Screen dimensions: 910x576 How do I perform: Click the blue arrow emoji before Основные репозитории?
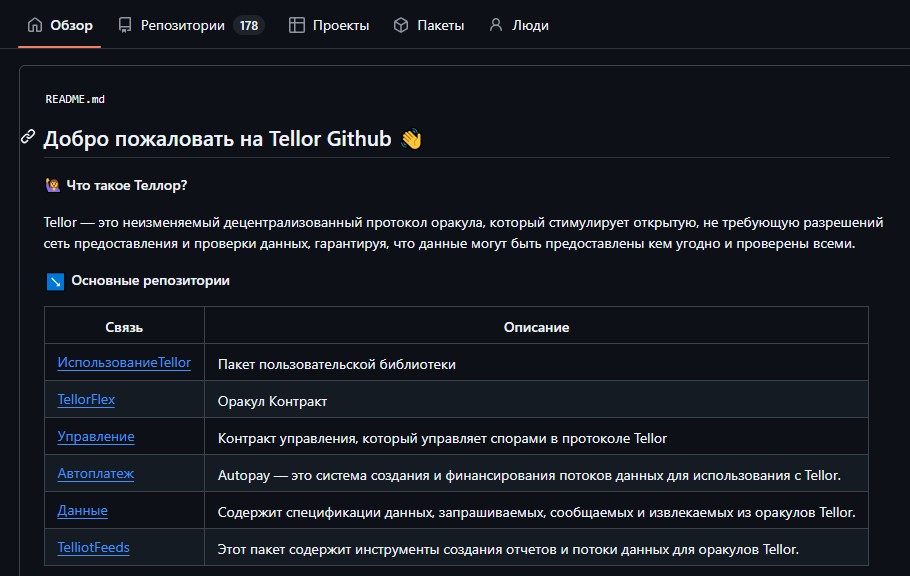click(x=56, y=281)
